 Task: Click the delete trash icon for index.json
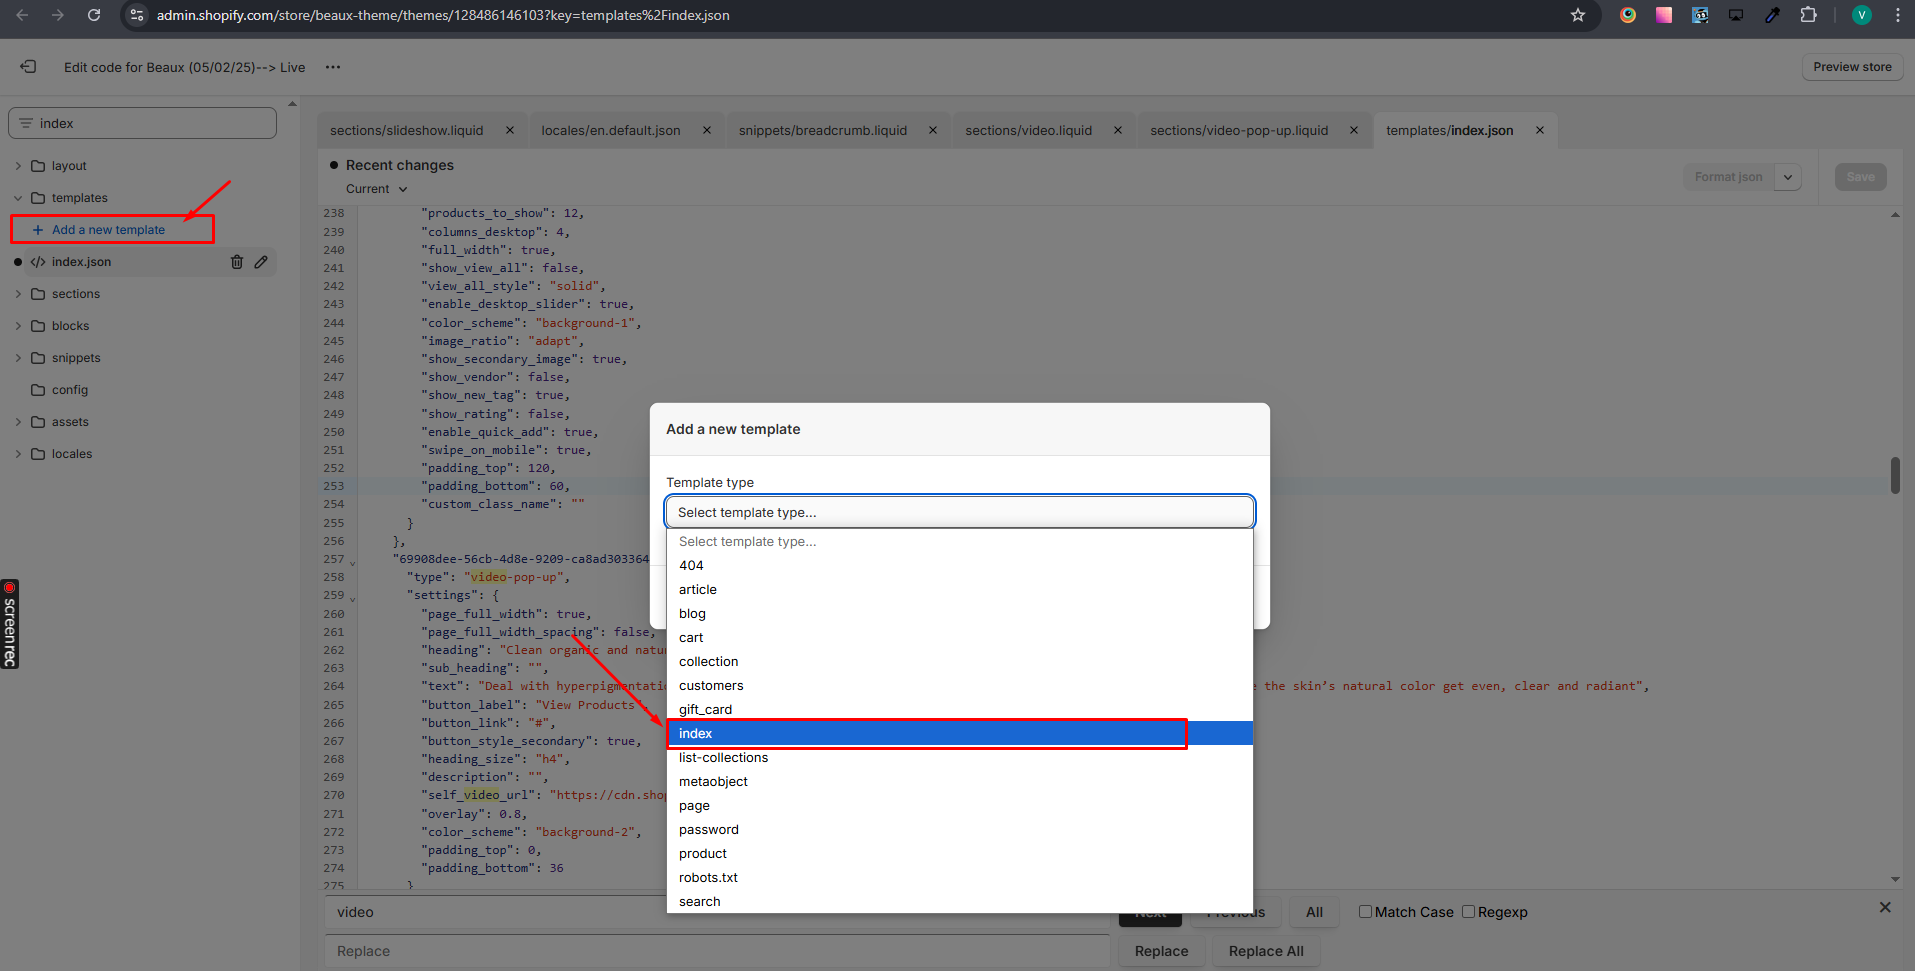click(237, 262)
